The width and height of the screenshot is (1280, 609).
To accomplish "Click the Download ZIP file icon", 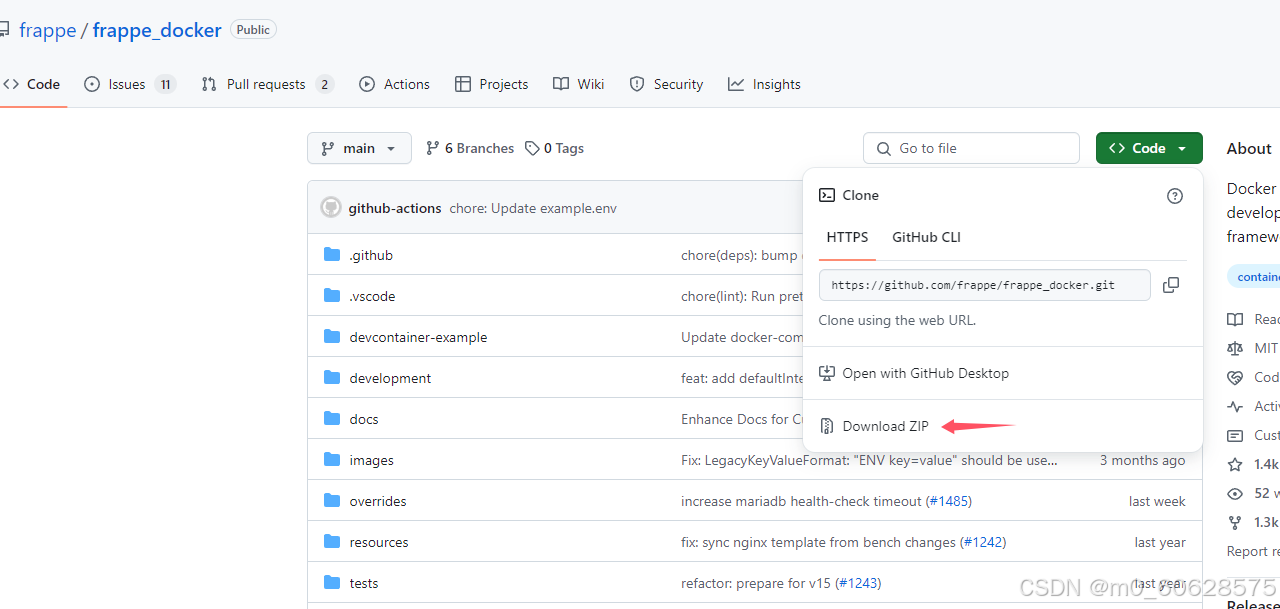I will click(x=827, y=425).
